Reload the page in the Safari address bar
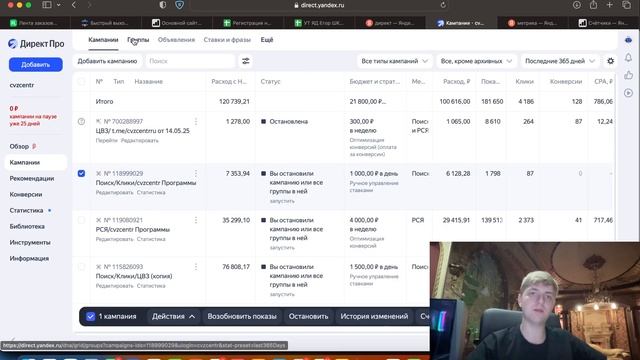Image resolution: width=640 pixels, height=360 pixels. coord(443,5)
